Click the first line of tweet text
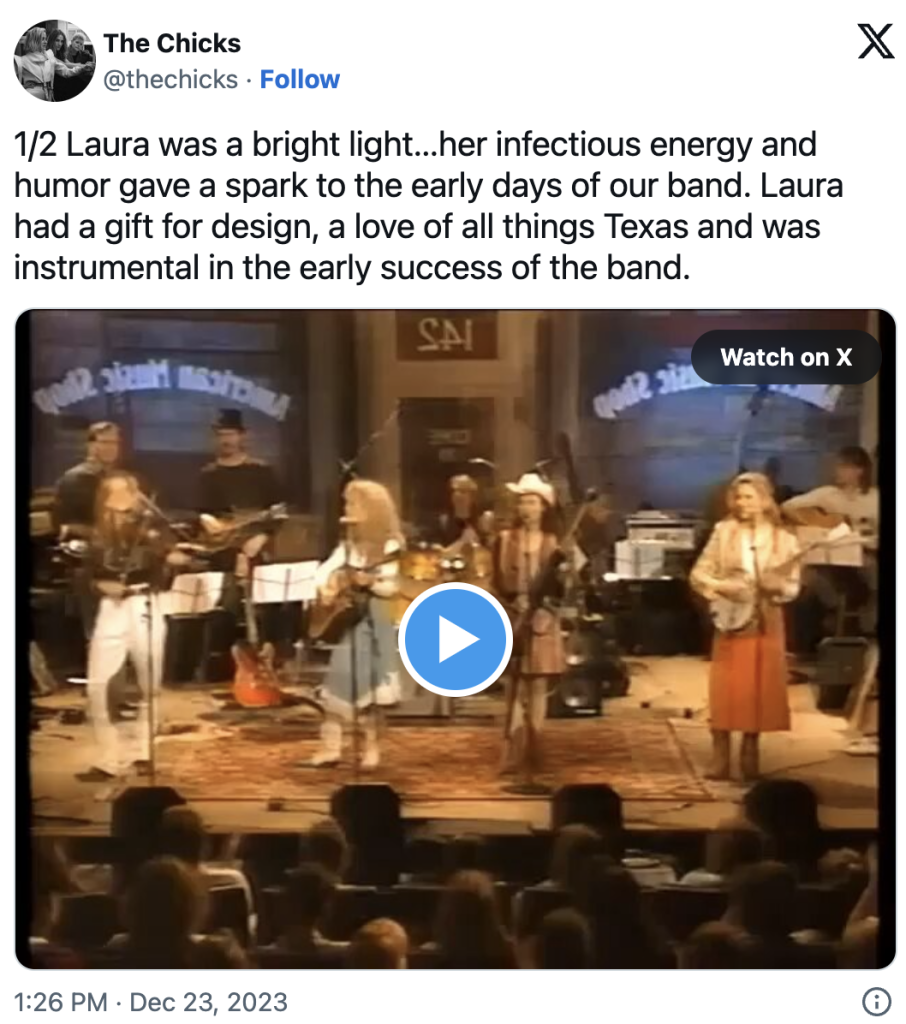This screenshot has height=1024, width=906. [x=415, y=144]
